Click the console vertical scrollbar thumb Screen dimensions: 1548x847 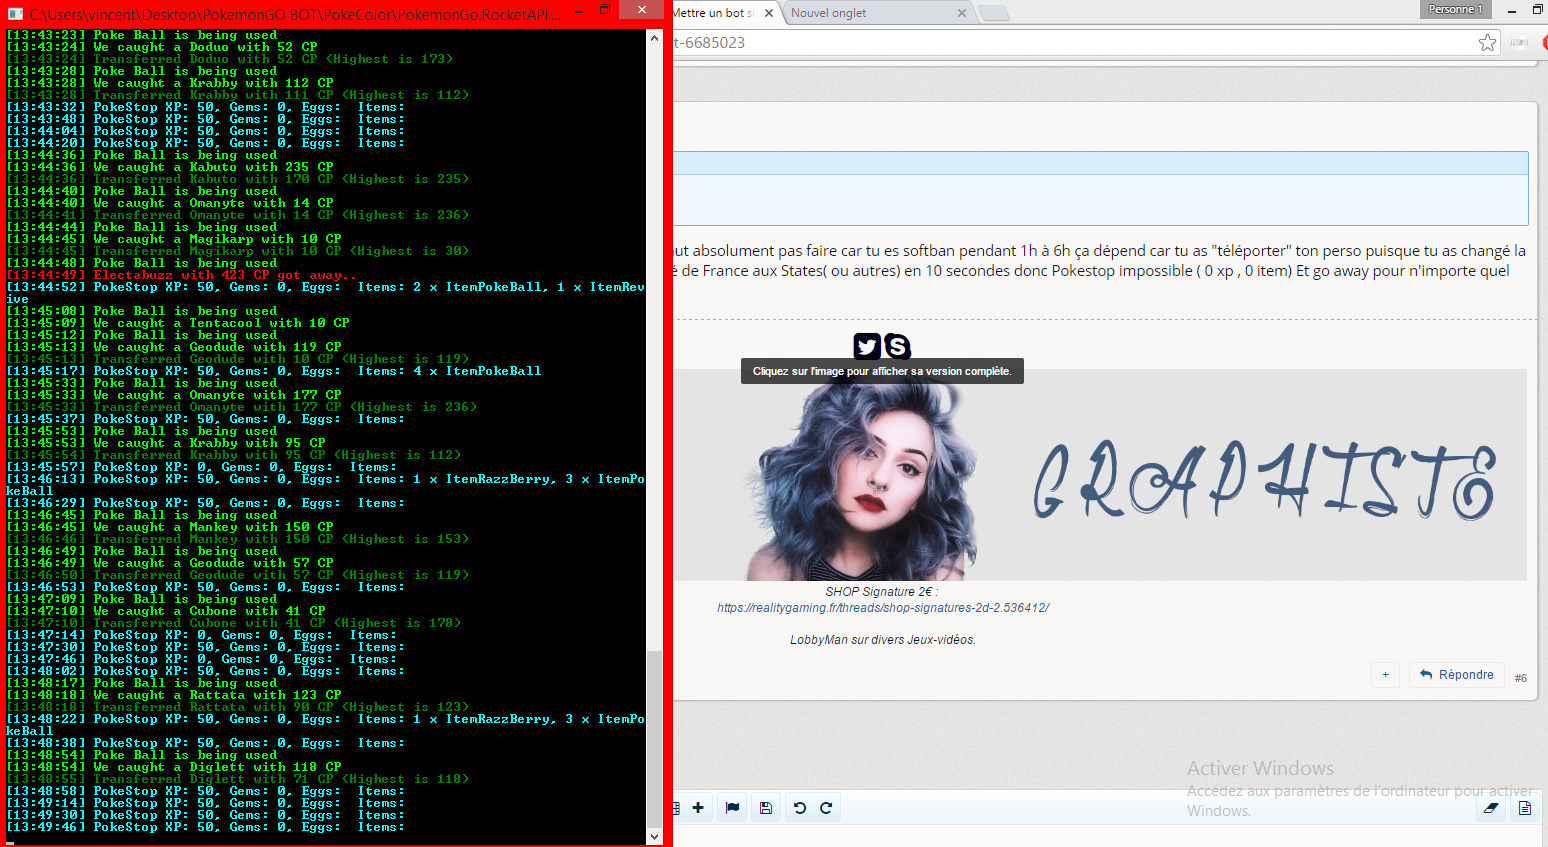(x=655, y=738)
